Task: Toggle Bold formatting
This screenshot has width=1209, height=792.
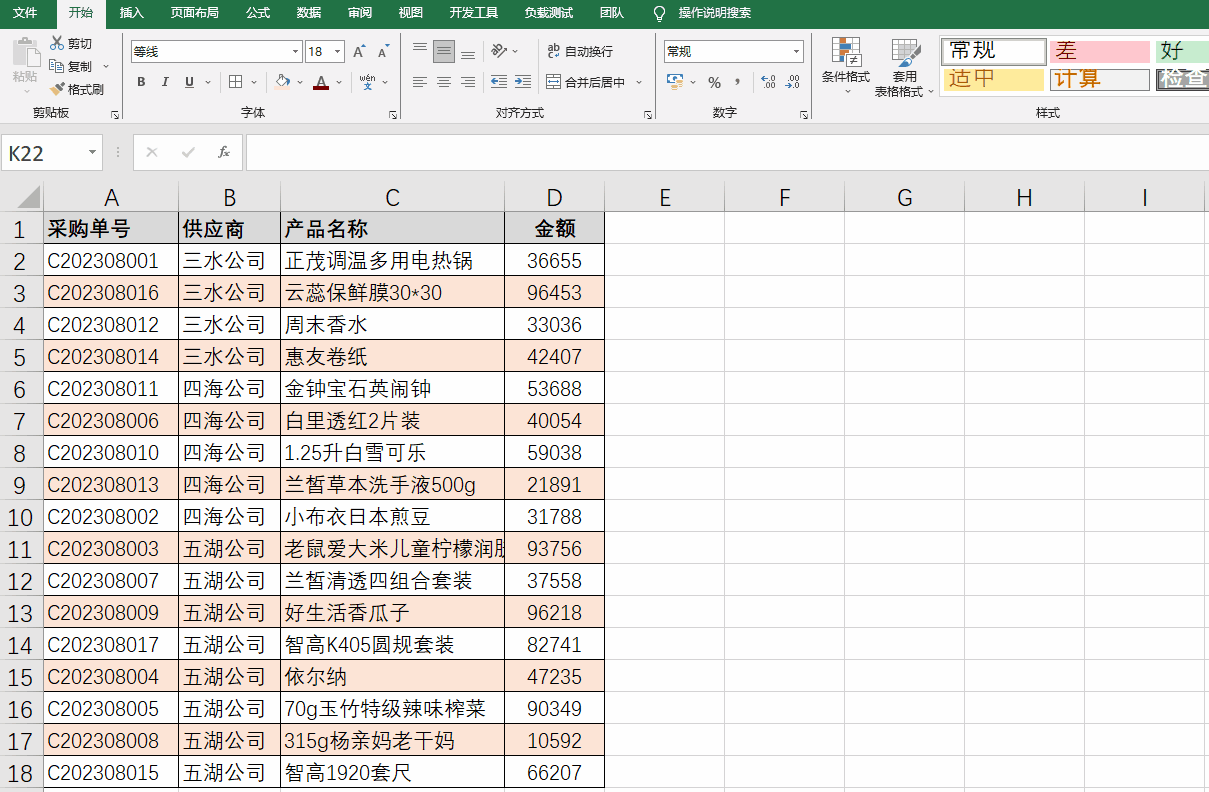Action: [x=141, y=82]
